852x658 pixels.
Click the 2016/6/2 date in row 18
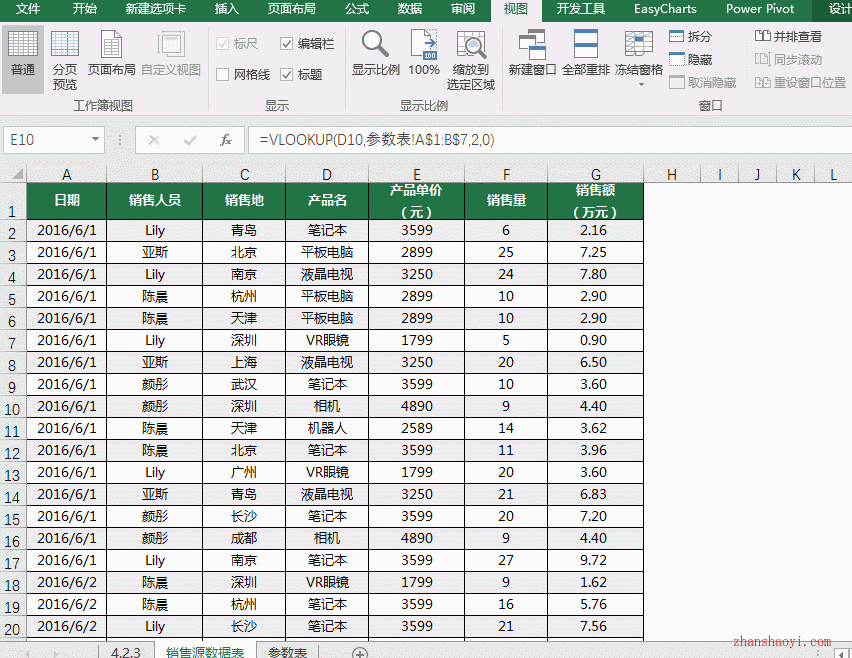pos(66,582)
